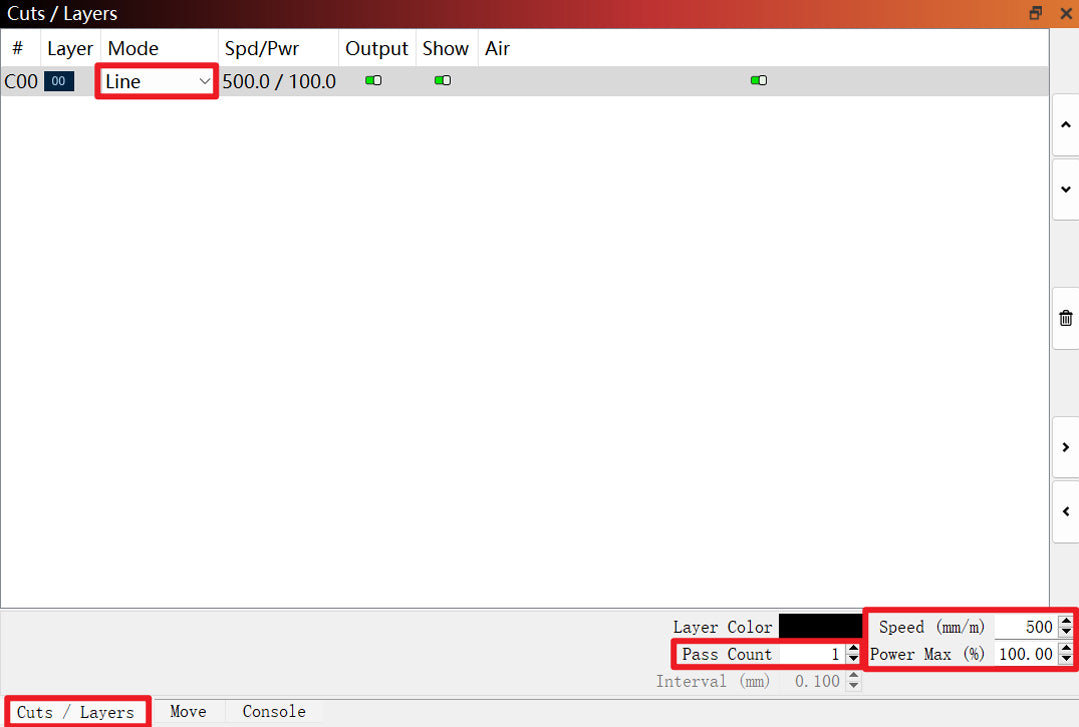This screenshot has height=727, width=1079.
Task: Delete the layer using the trash icon
Action: click(x=1065, y=318)
